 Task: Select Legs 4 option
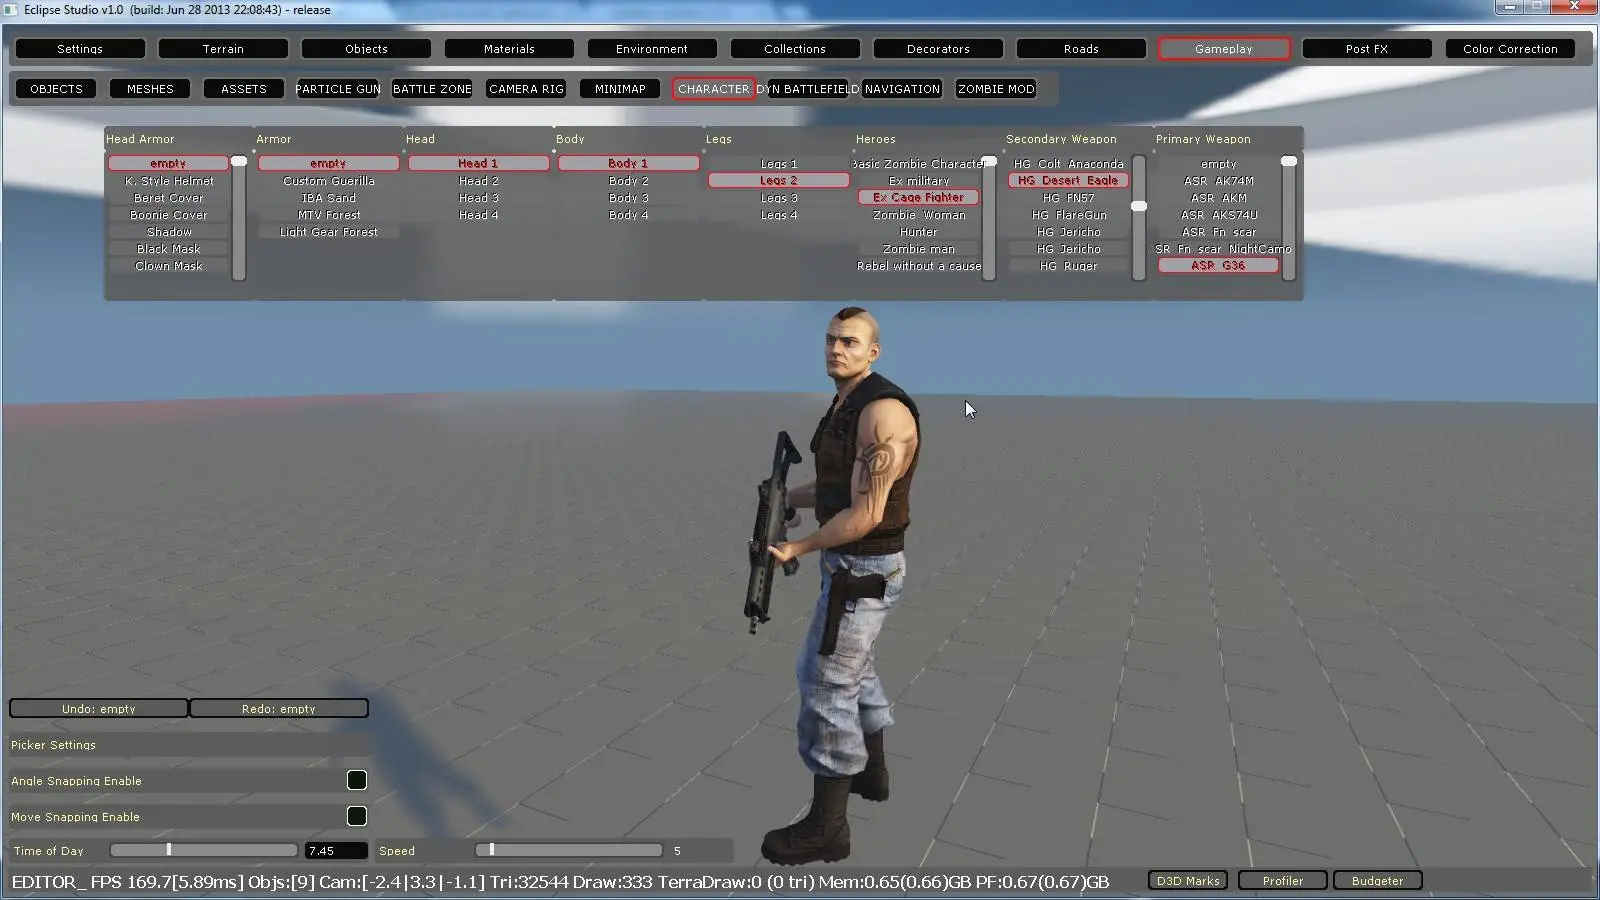coord(779,215)
